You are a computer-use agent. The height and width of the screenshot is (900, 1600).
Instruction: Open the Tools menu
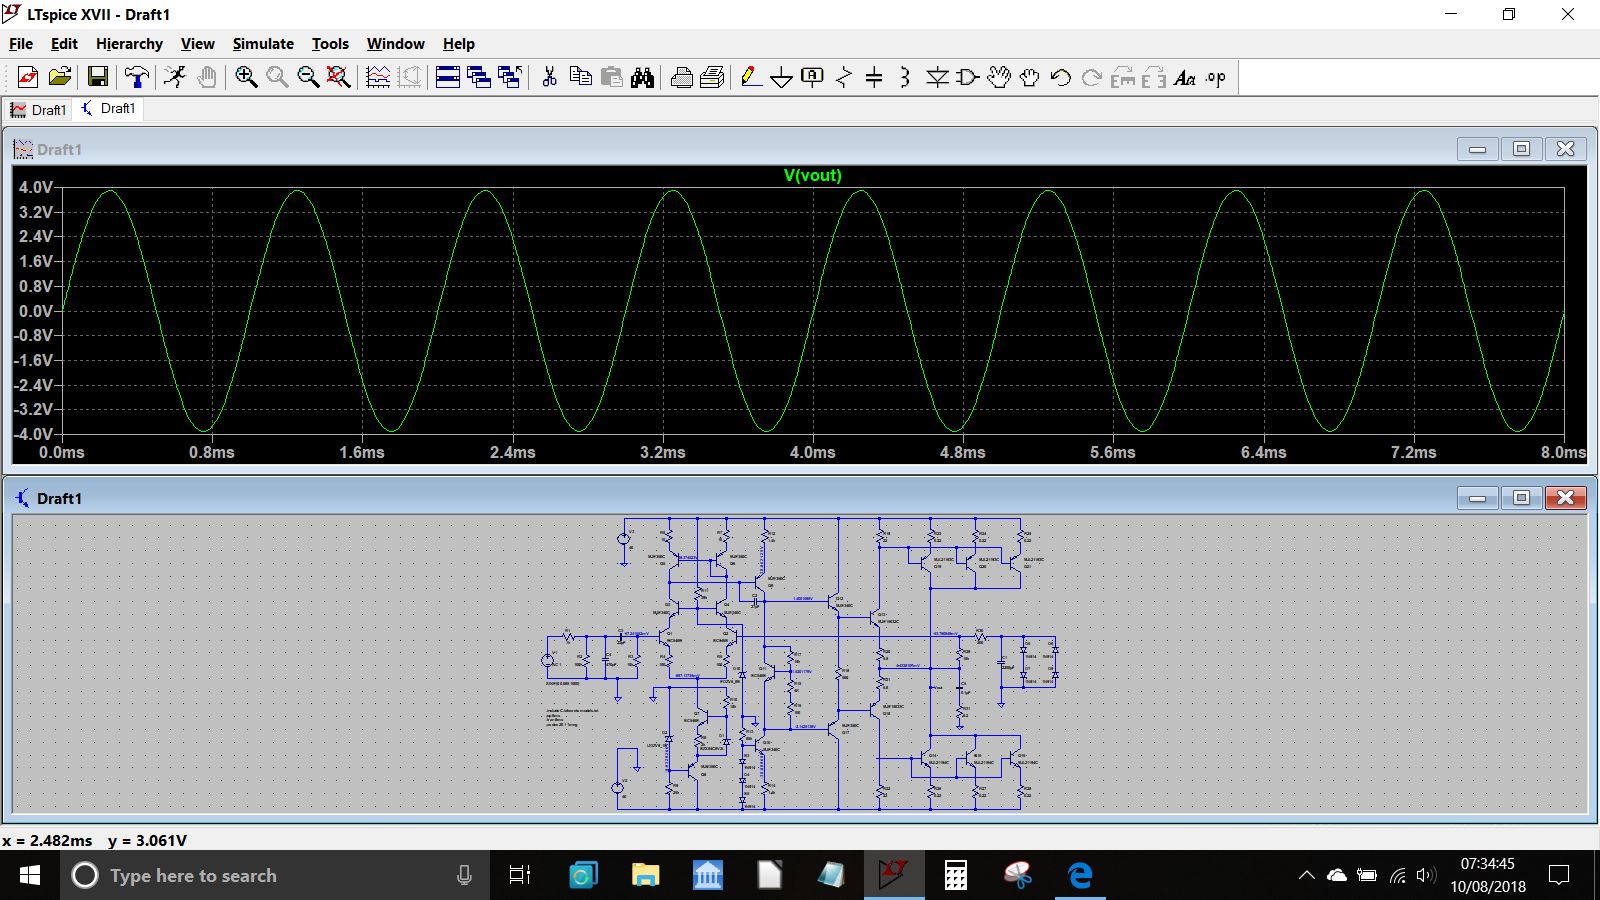click(x=330, y=44)
